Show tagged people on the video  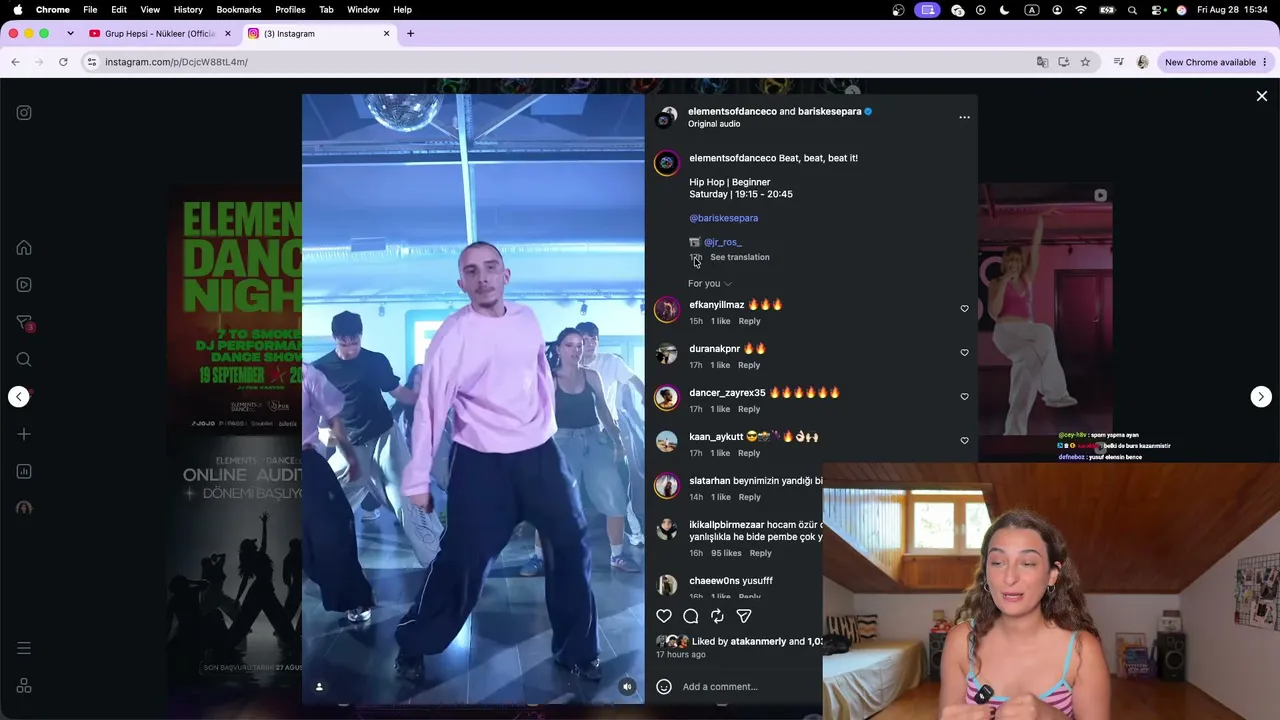point(319,686)
